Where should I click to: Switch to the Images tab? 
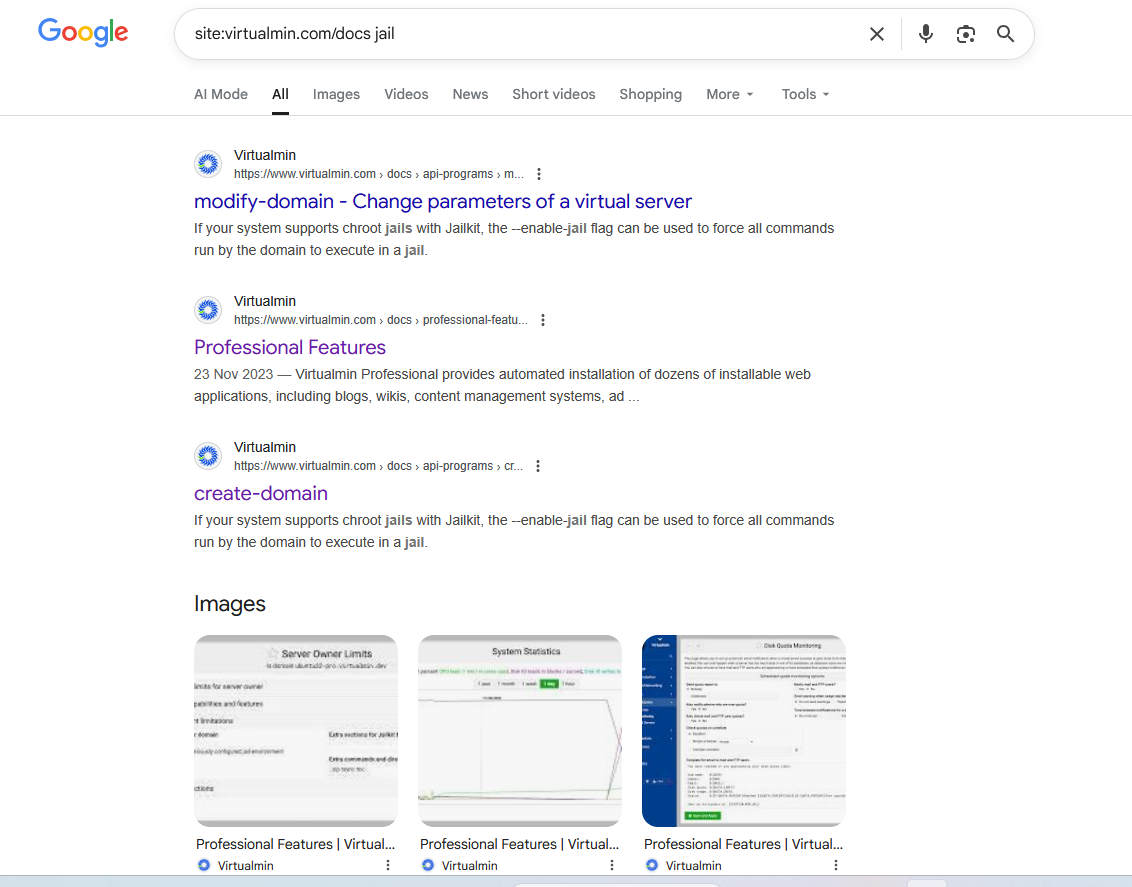coord(336,94)
